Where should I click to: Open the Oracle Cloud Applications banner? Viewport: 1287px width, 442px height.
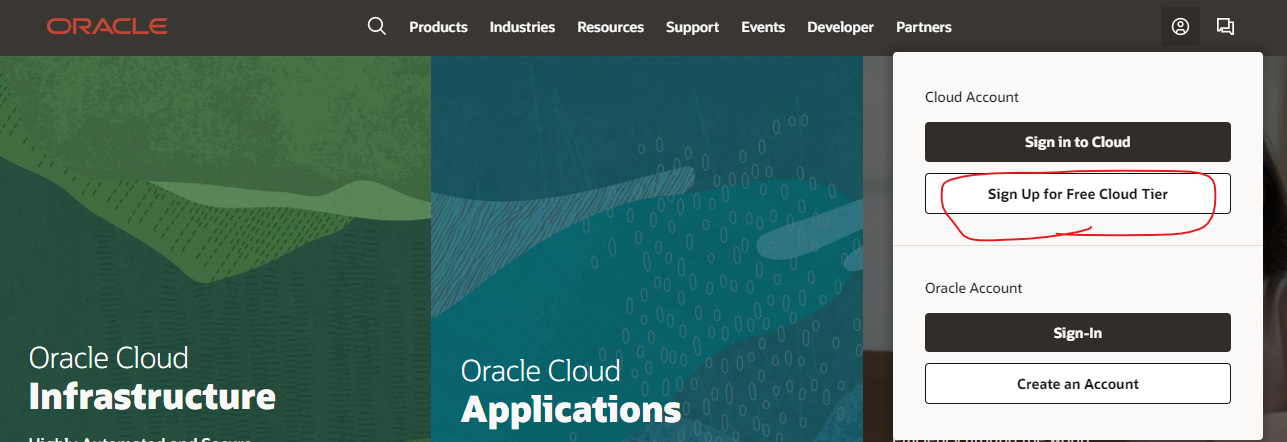point(646,248)
